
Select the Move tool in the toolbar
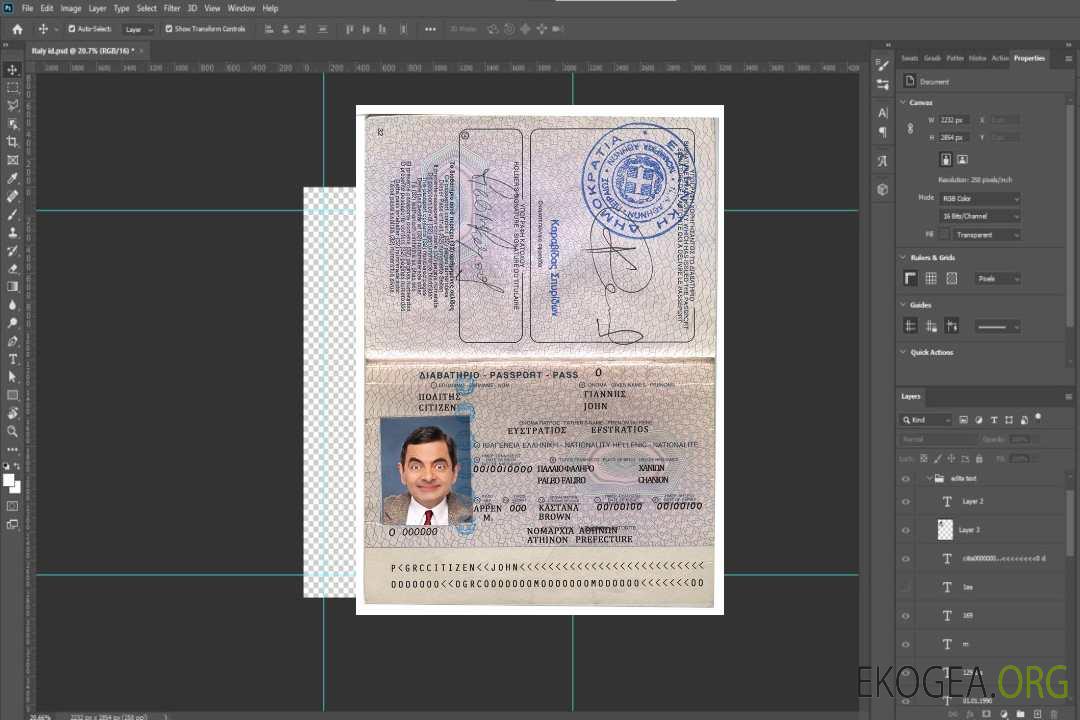click(x=12, y=70)
